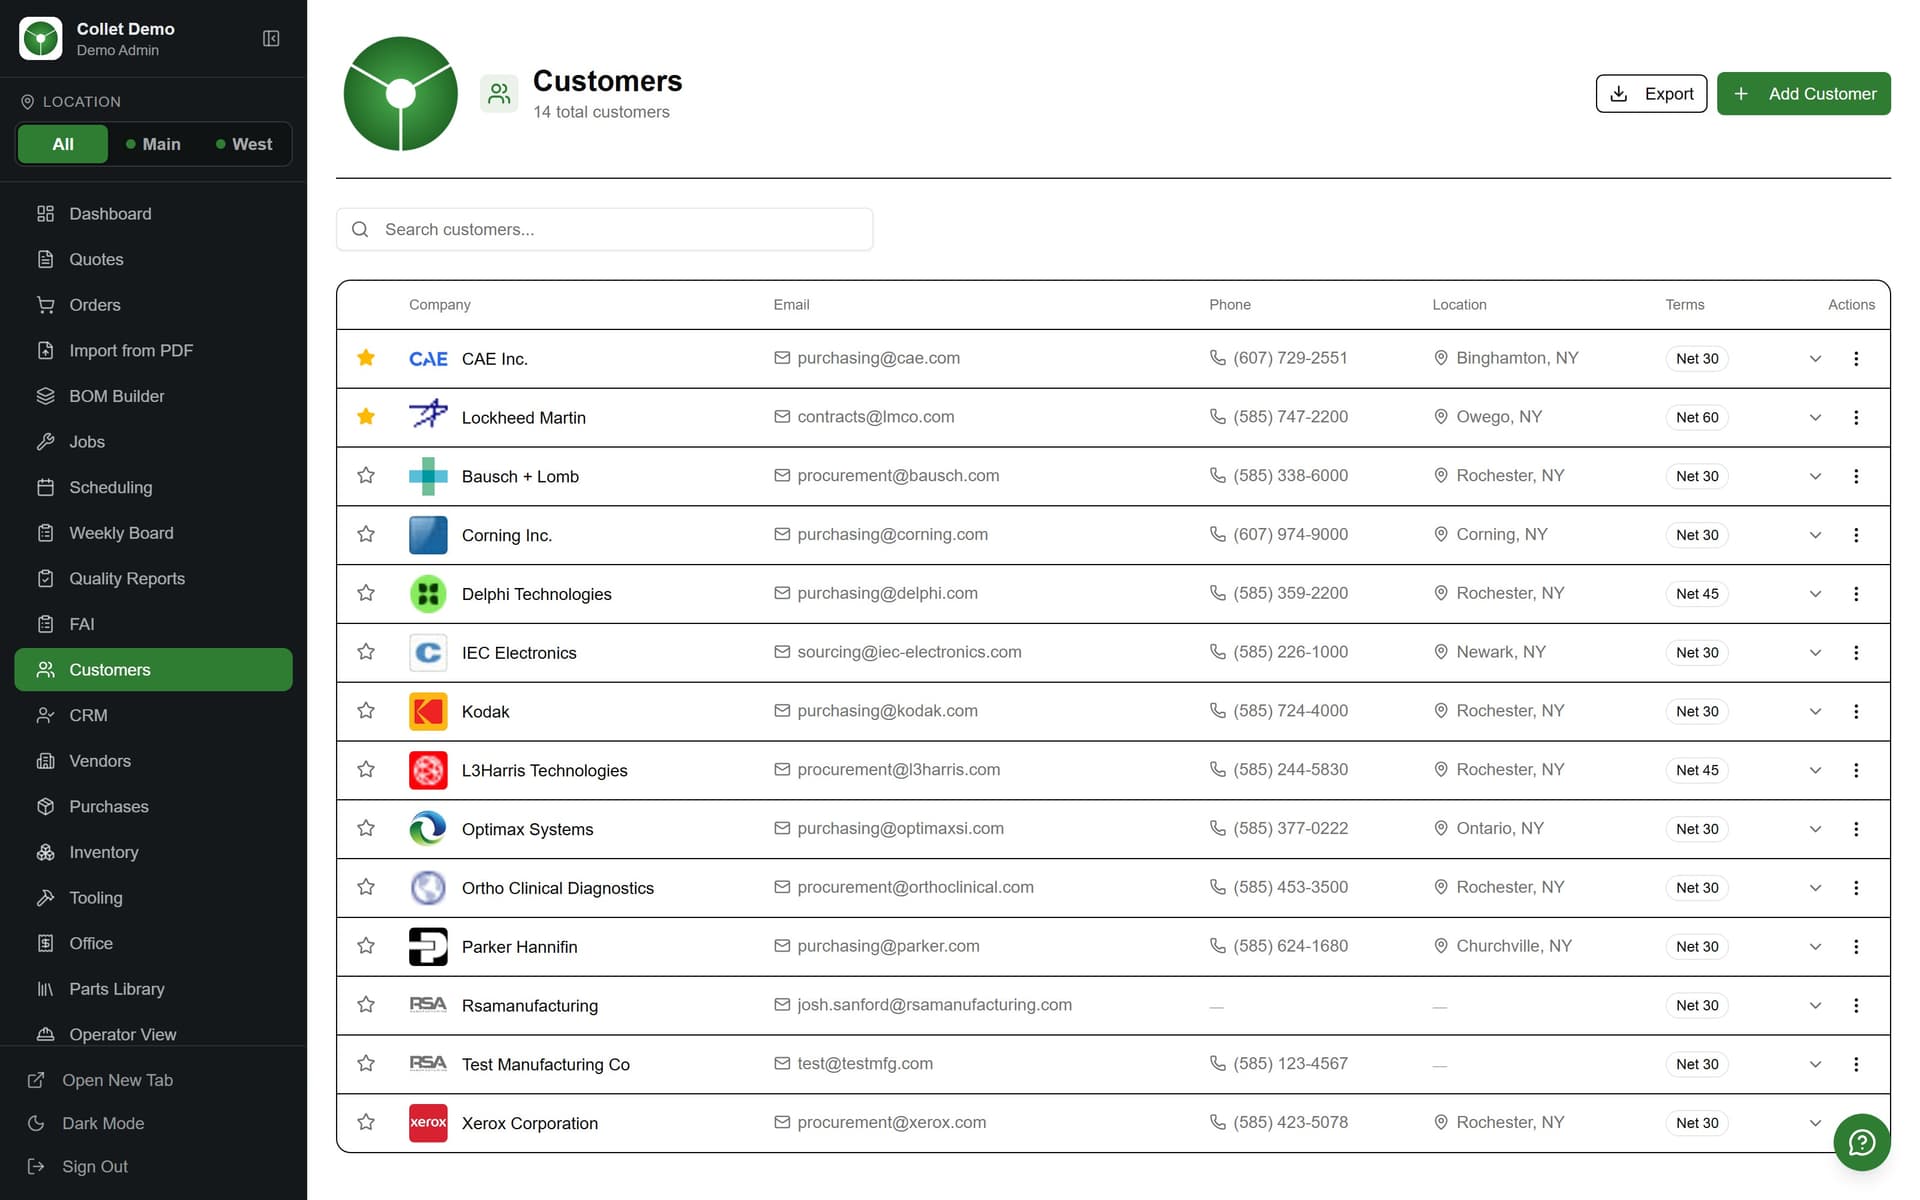Image resolution: width=1920 pixels, height=1200 pixels.
Task: Open the help chat bubble
Action: pyautogui.click(x=1861, y=1142)
